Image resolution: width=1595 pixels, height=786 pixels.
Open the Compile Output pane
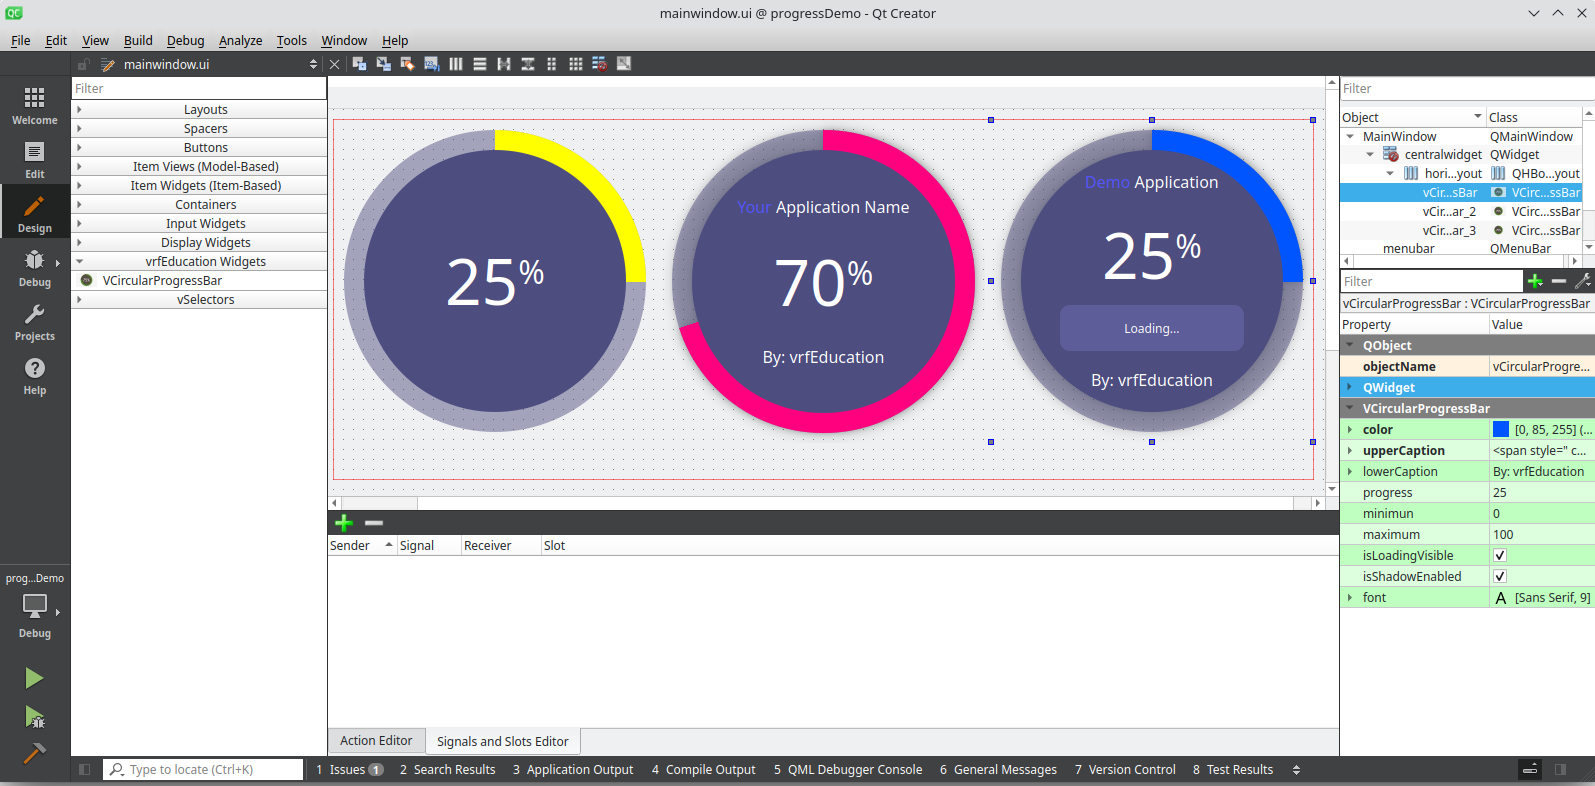703,770
